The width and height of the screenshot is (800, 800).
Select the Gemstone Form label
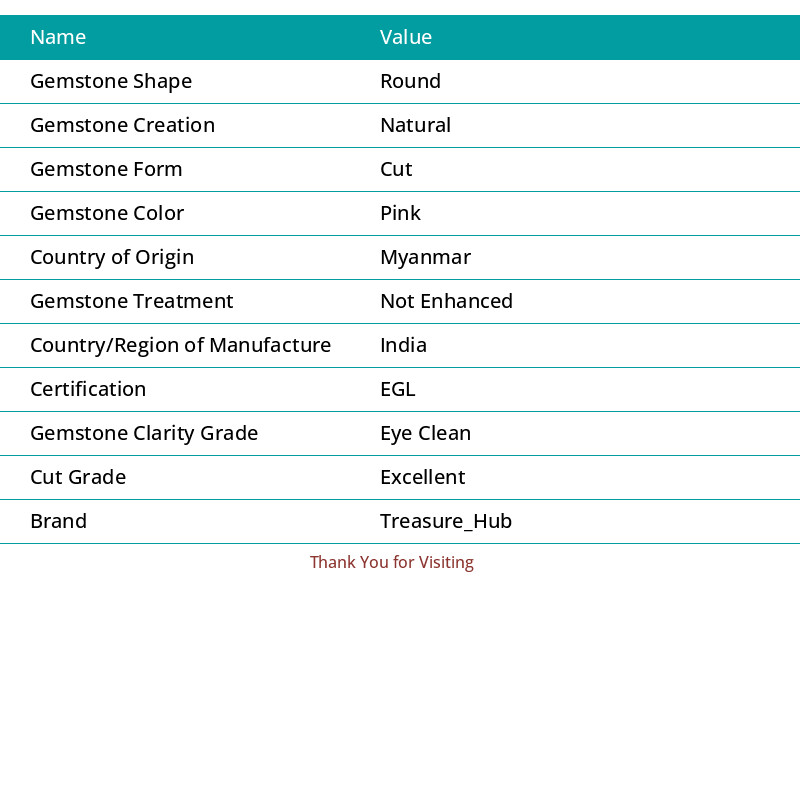pos(106,169)
